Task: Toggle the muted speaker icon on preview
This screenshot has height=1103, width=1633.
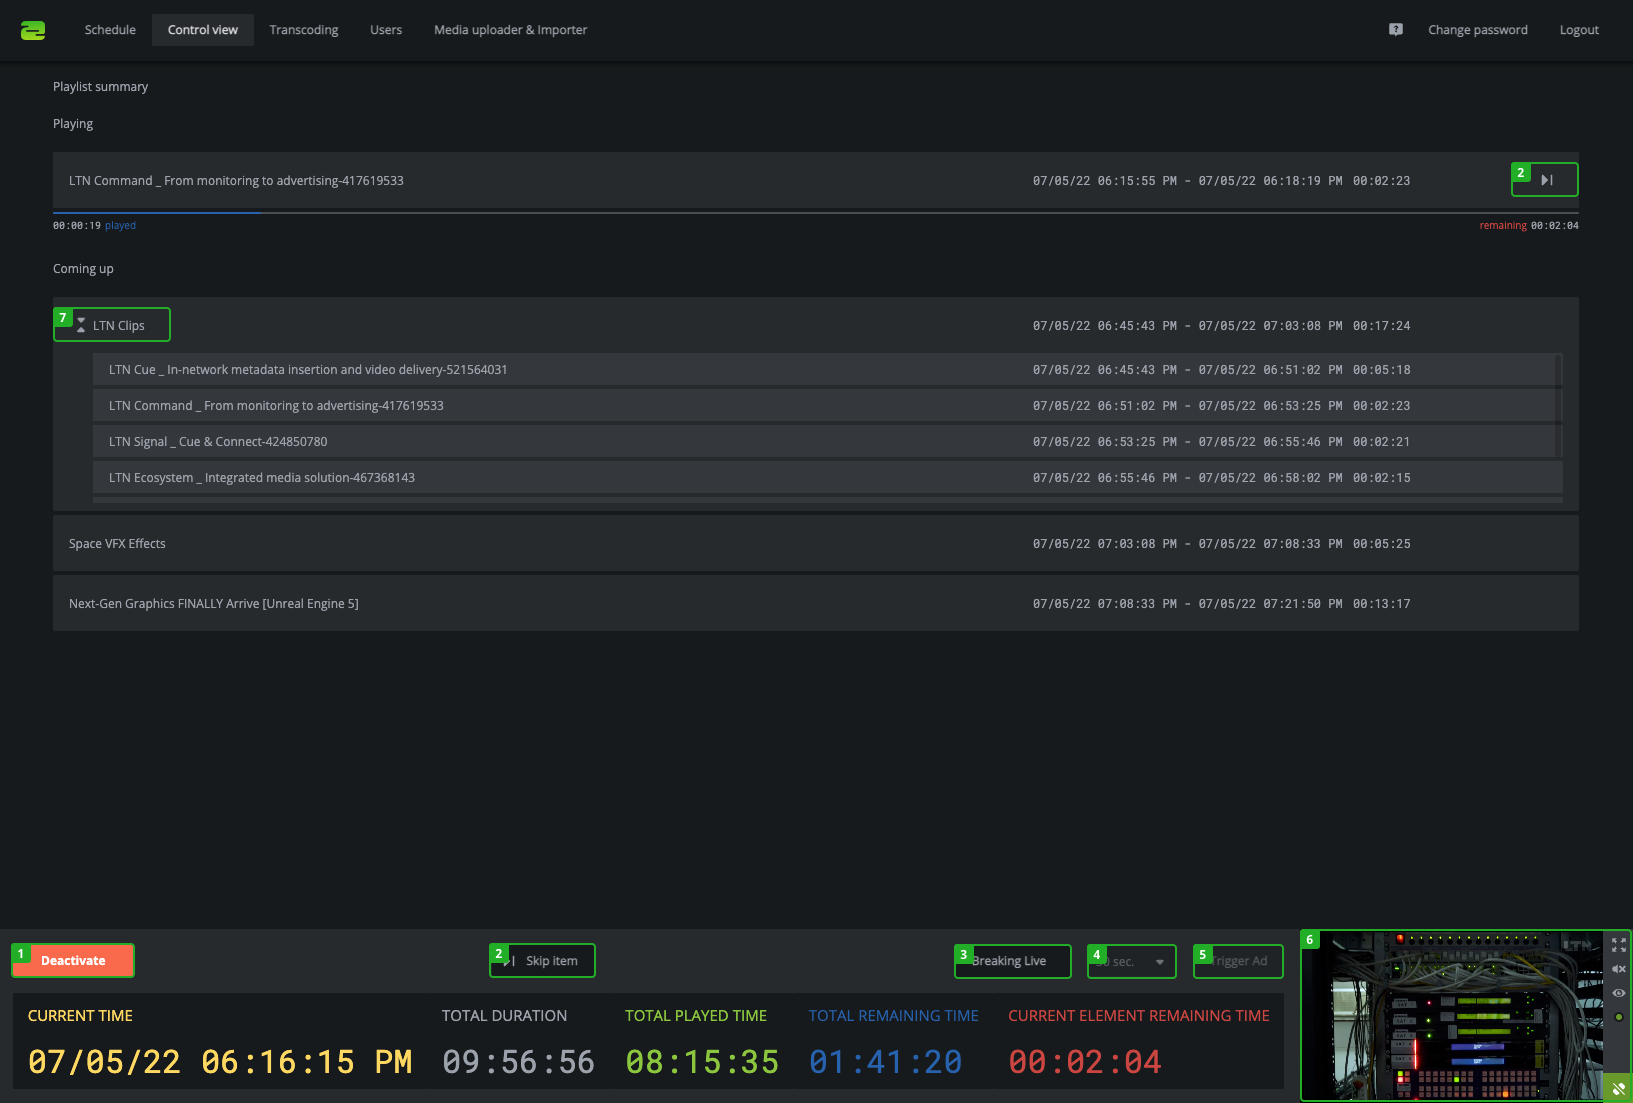Action: point(1618,969)
